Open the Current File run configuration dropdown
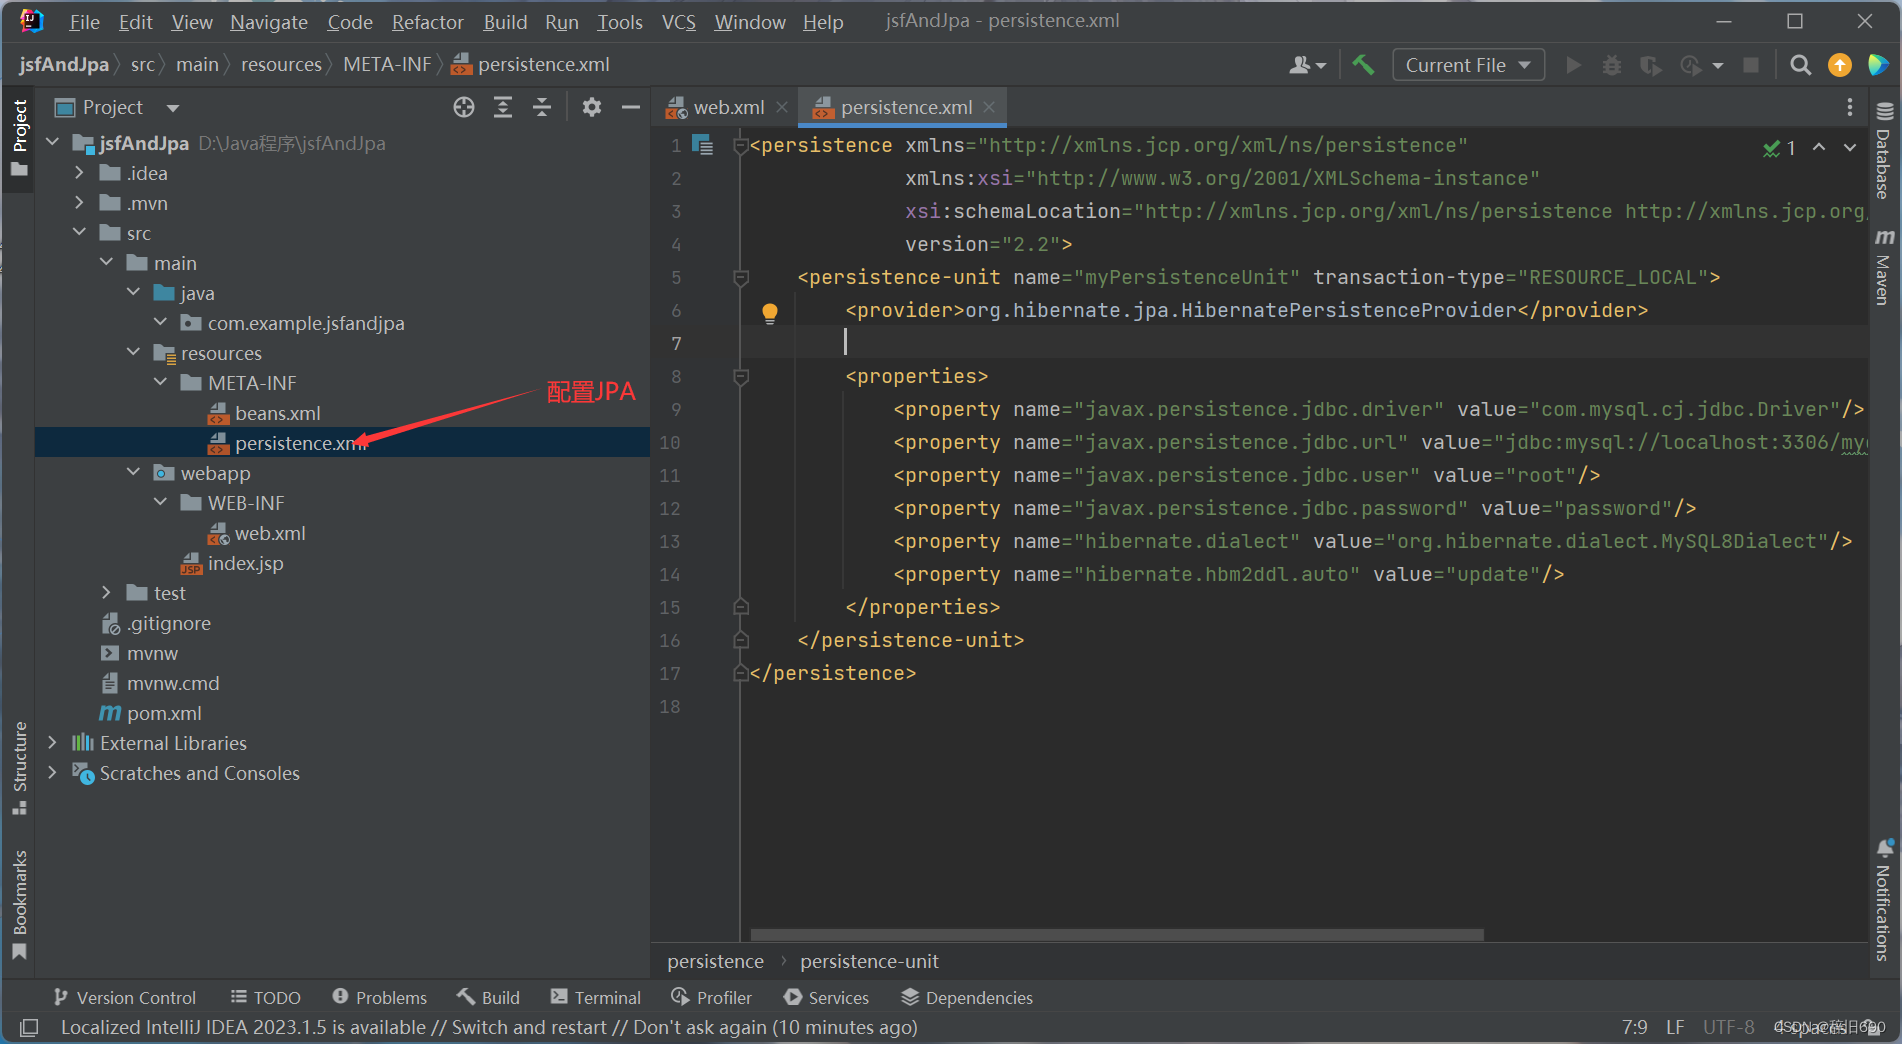 click(x=1467, y=64)
